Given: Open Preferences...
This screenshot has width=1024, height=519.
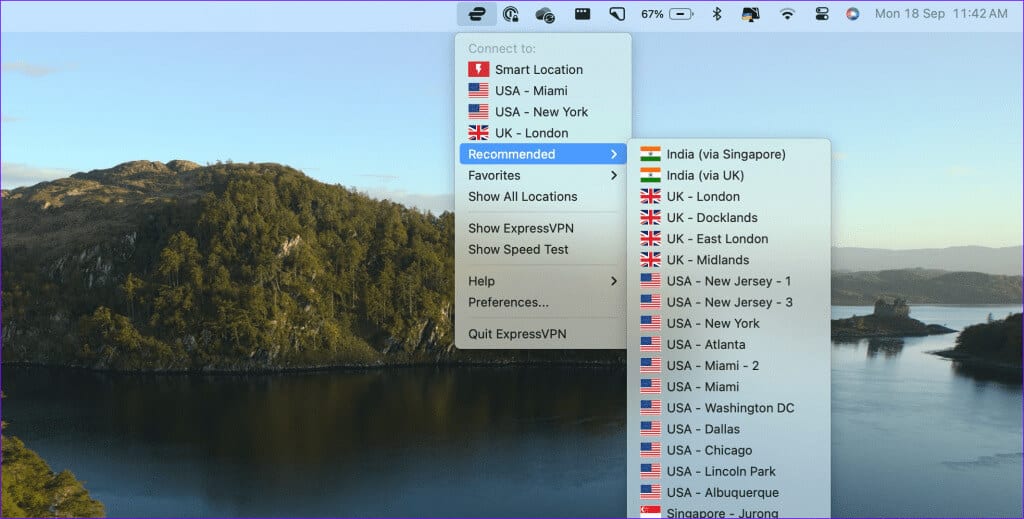Looking at the screenshot, I should (543, 302).
